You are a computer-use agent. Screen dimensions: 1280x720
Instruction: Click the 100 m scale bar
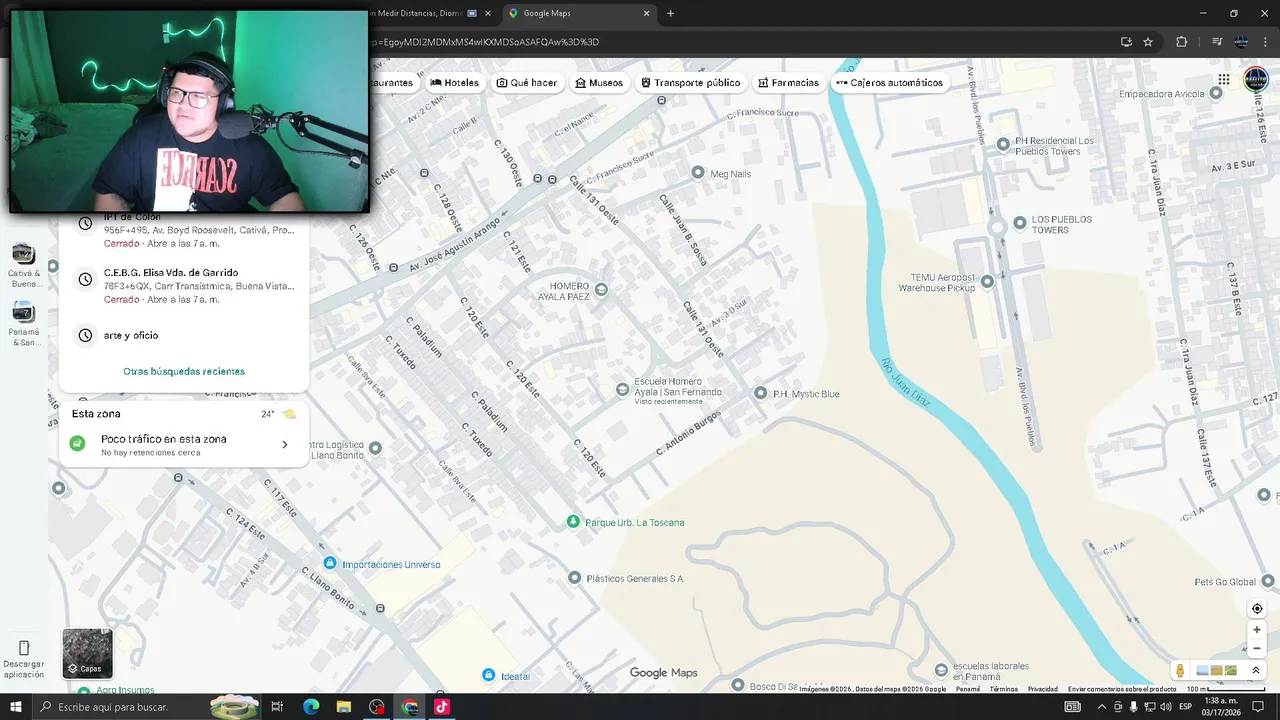(x=1228, y=689)
